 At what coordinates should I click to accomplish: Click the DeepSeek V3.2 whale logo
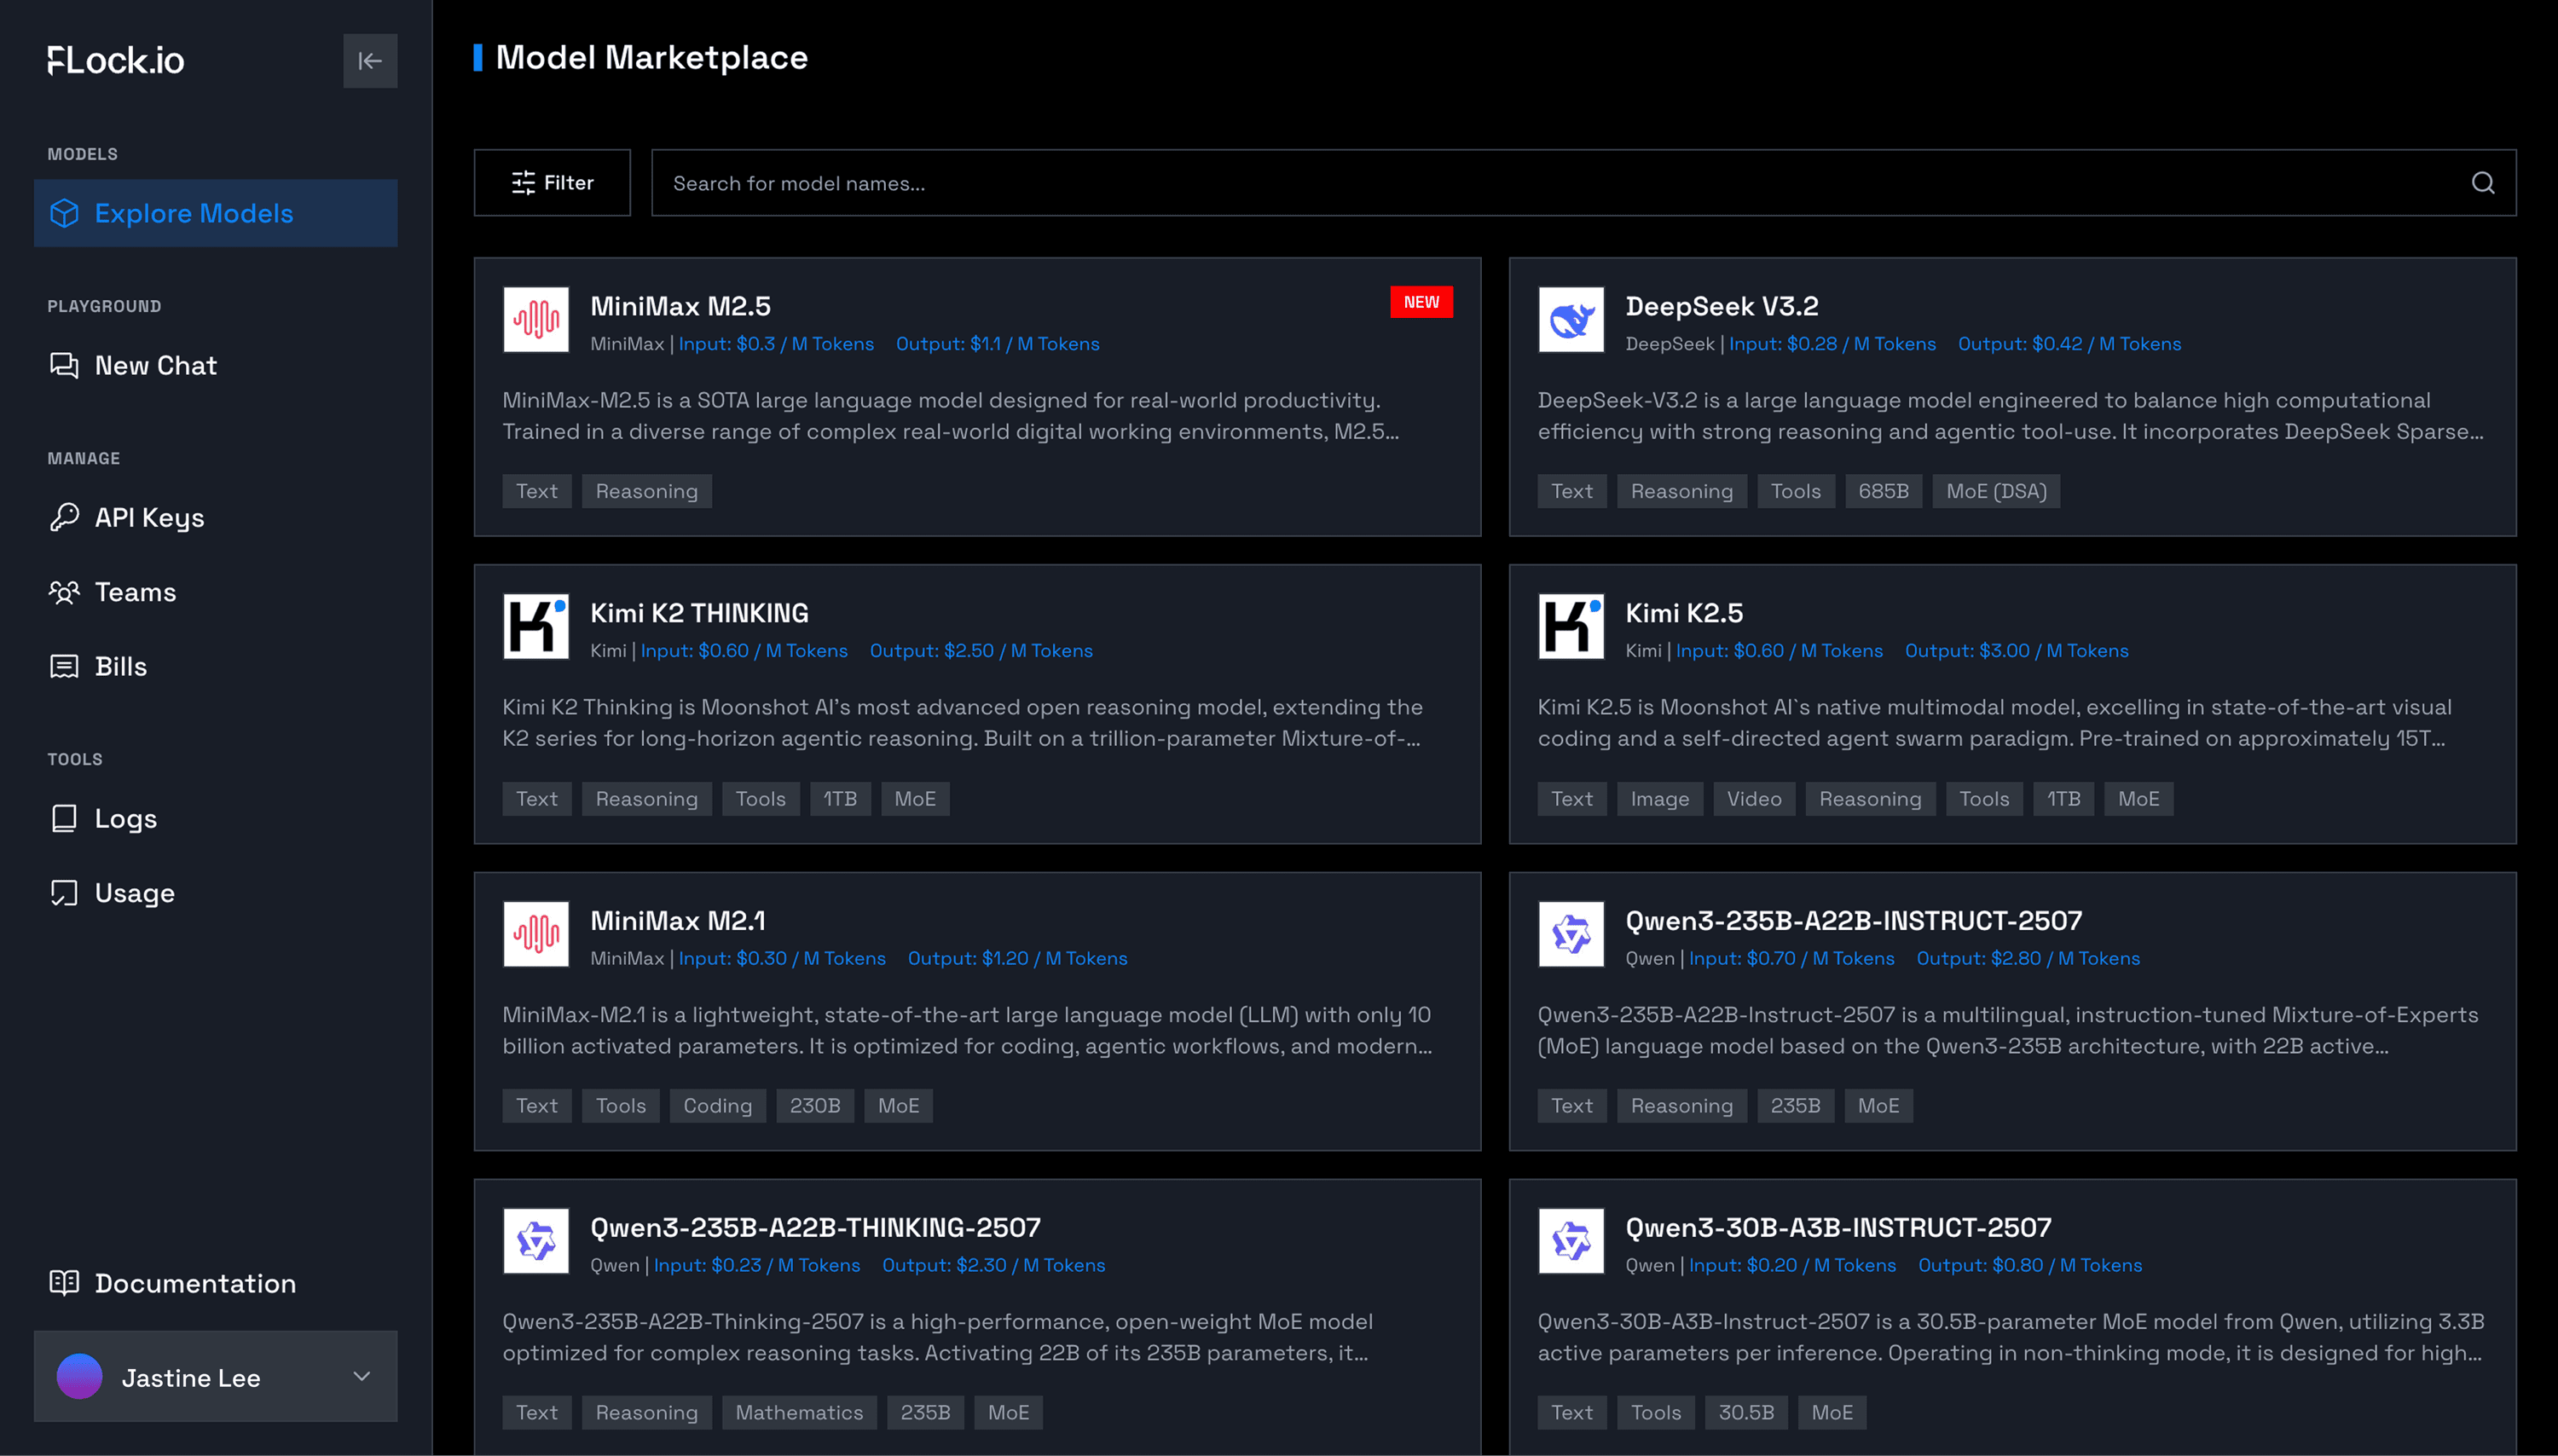pyautogui.click(x=1571, y=320)
